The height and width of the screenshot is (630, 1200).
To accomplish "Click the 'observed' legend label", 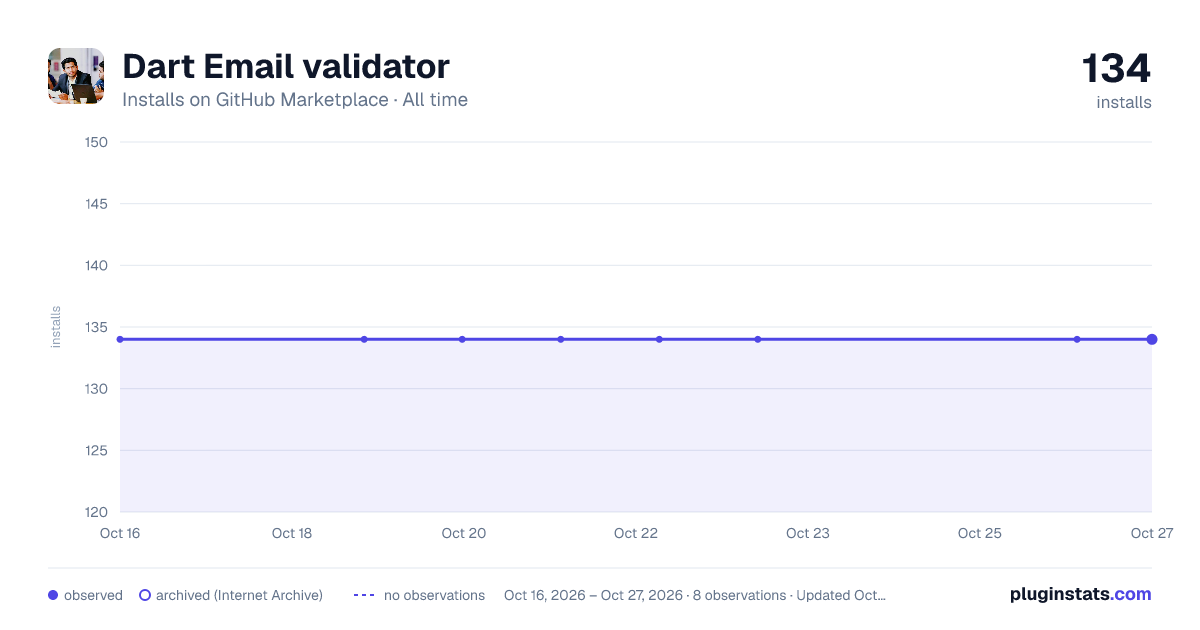I will pyautogui.click(x=93, y=595).
